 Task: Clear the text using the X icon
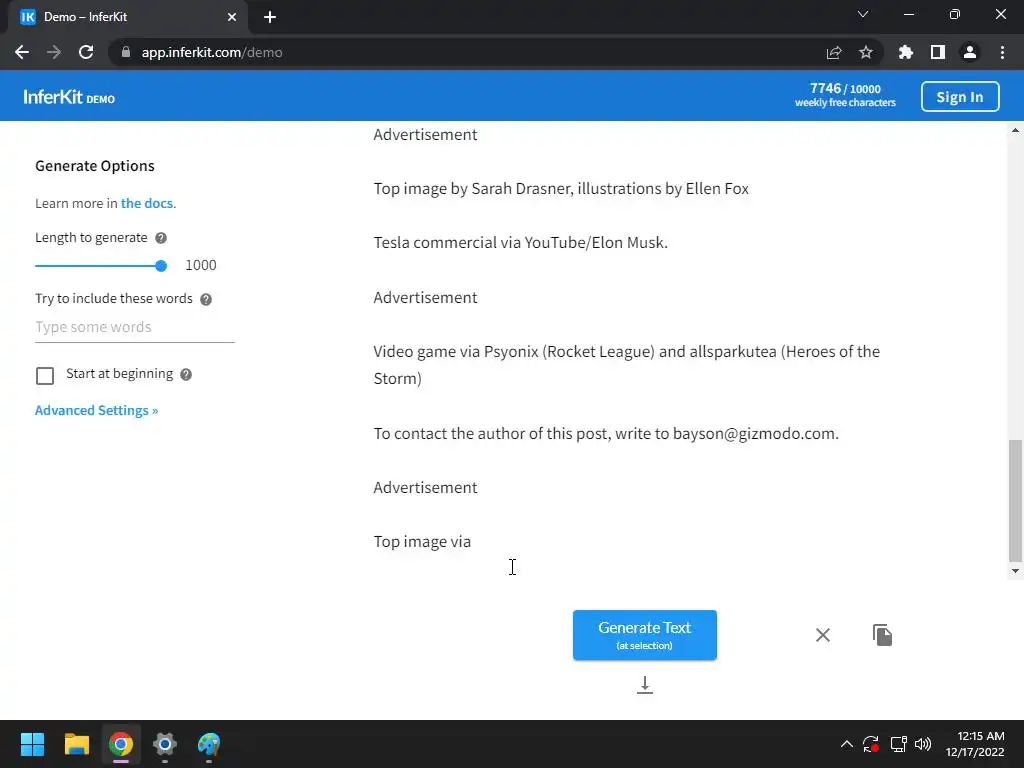823,635
